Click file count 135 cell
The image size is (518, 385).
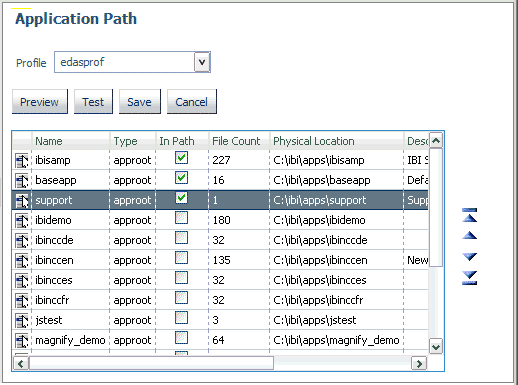[x=239, y=260]
